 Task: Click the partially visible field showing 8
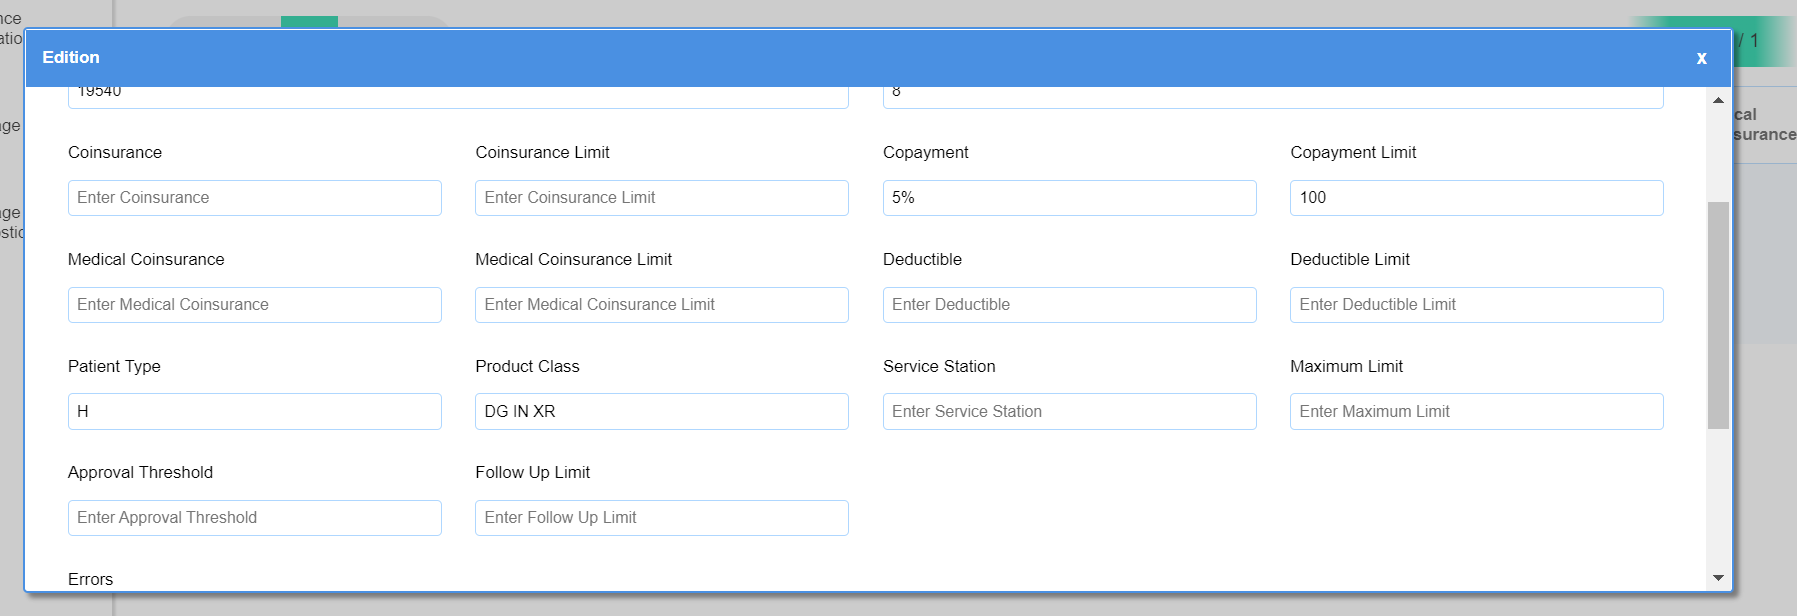[x=1273, y=97]
